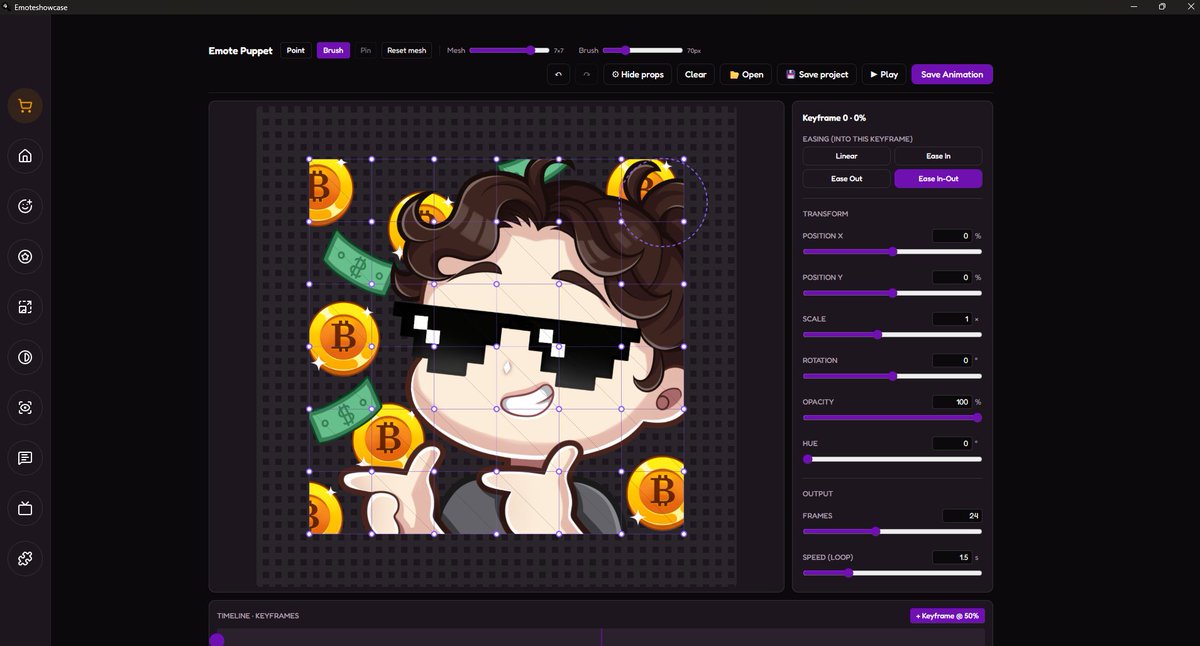1200x646 pixels.
Task: Open the image resize sidebar icon
Action: point(25,307)
